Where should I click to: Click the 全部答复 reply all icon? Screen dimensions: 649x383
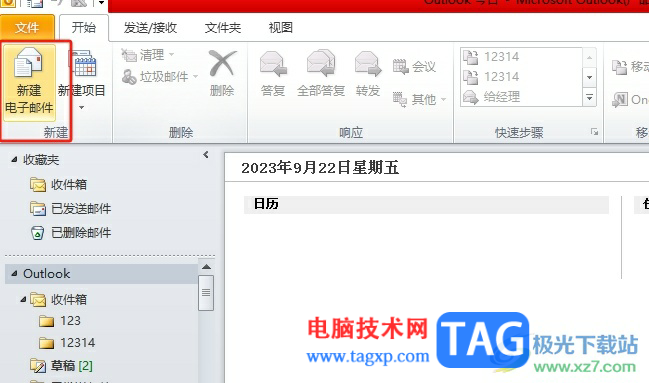click(321, 63)
